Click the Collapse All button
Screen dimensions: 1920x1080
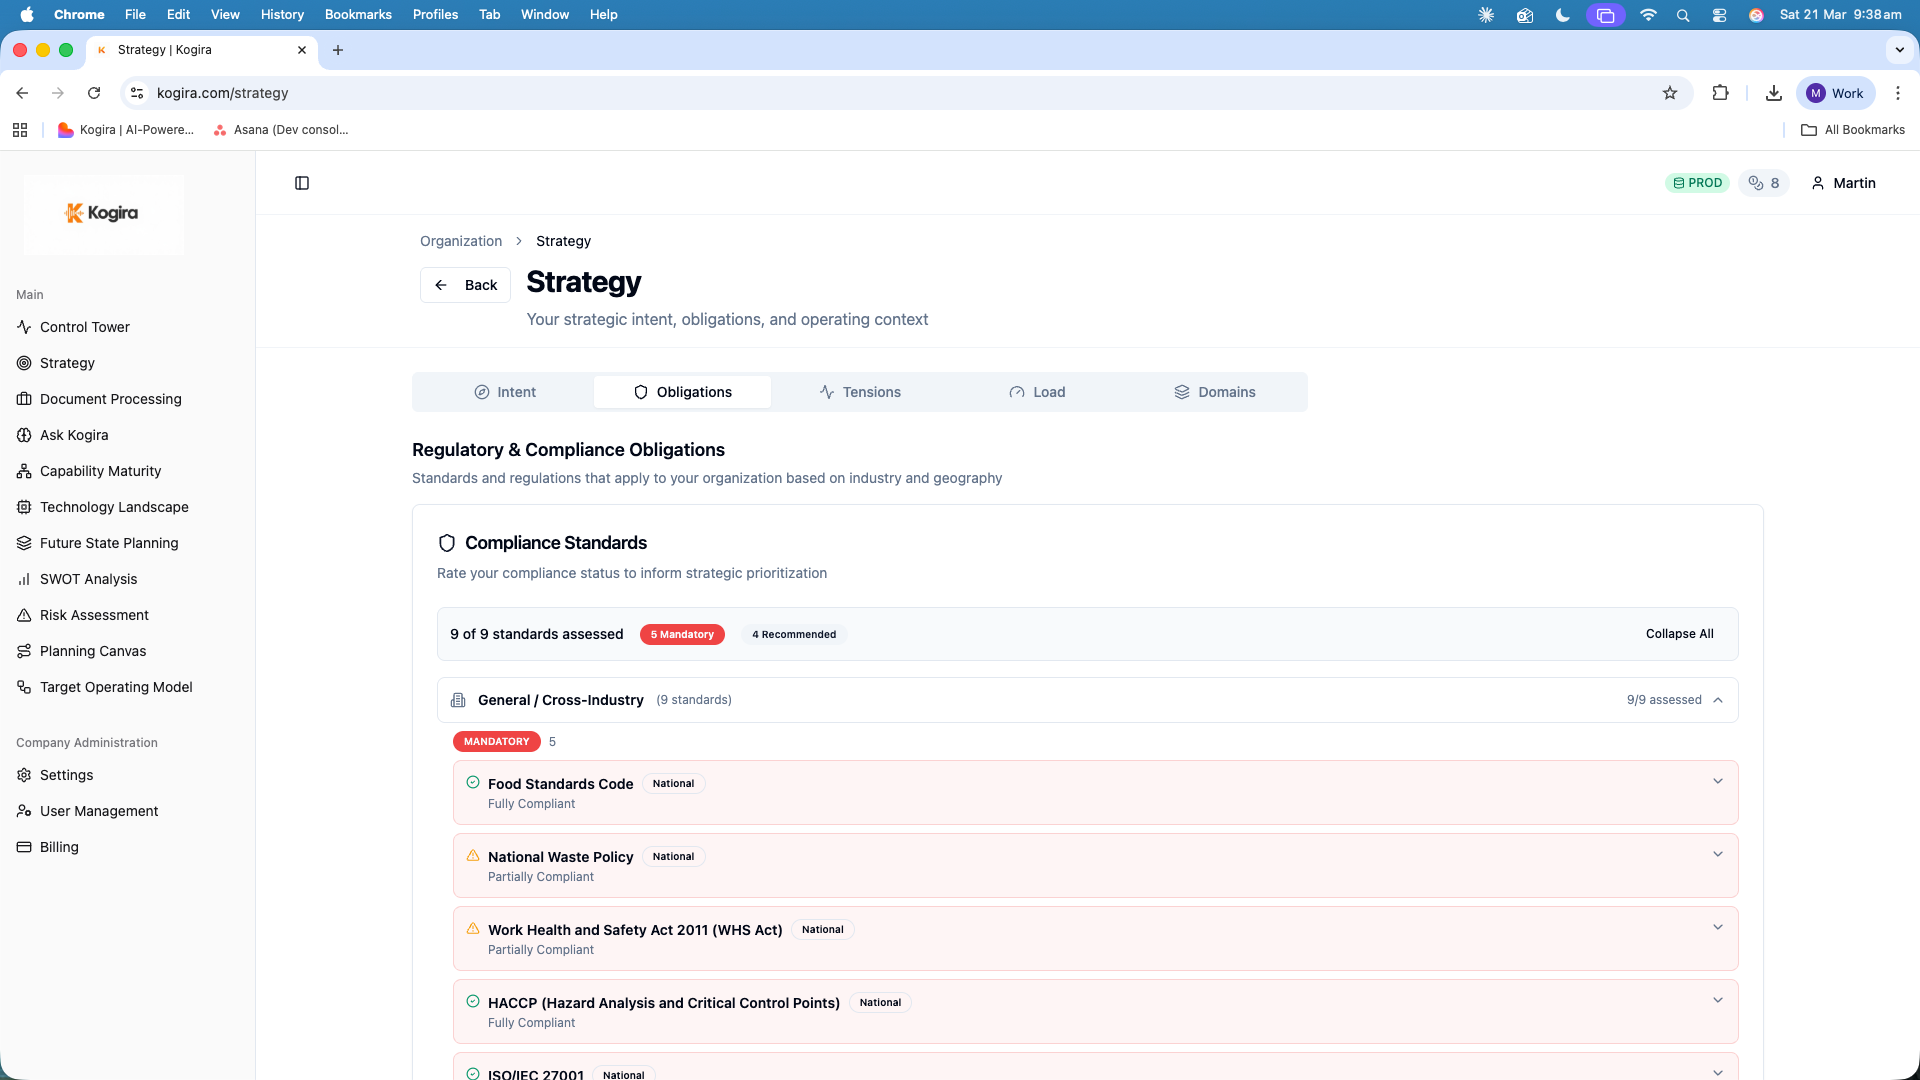click(1679, 633)
